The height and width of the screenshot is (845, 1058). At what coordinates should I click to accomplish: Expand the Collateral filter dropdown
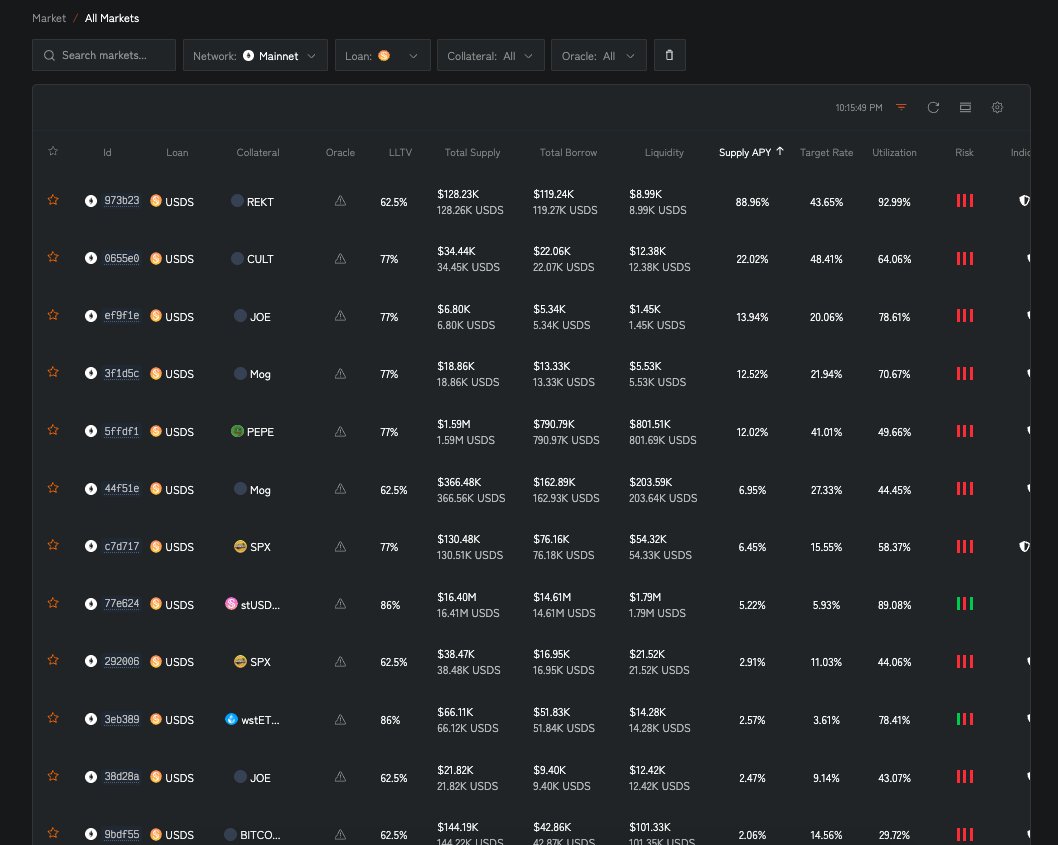(x=490, y=56)
